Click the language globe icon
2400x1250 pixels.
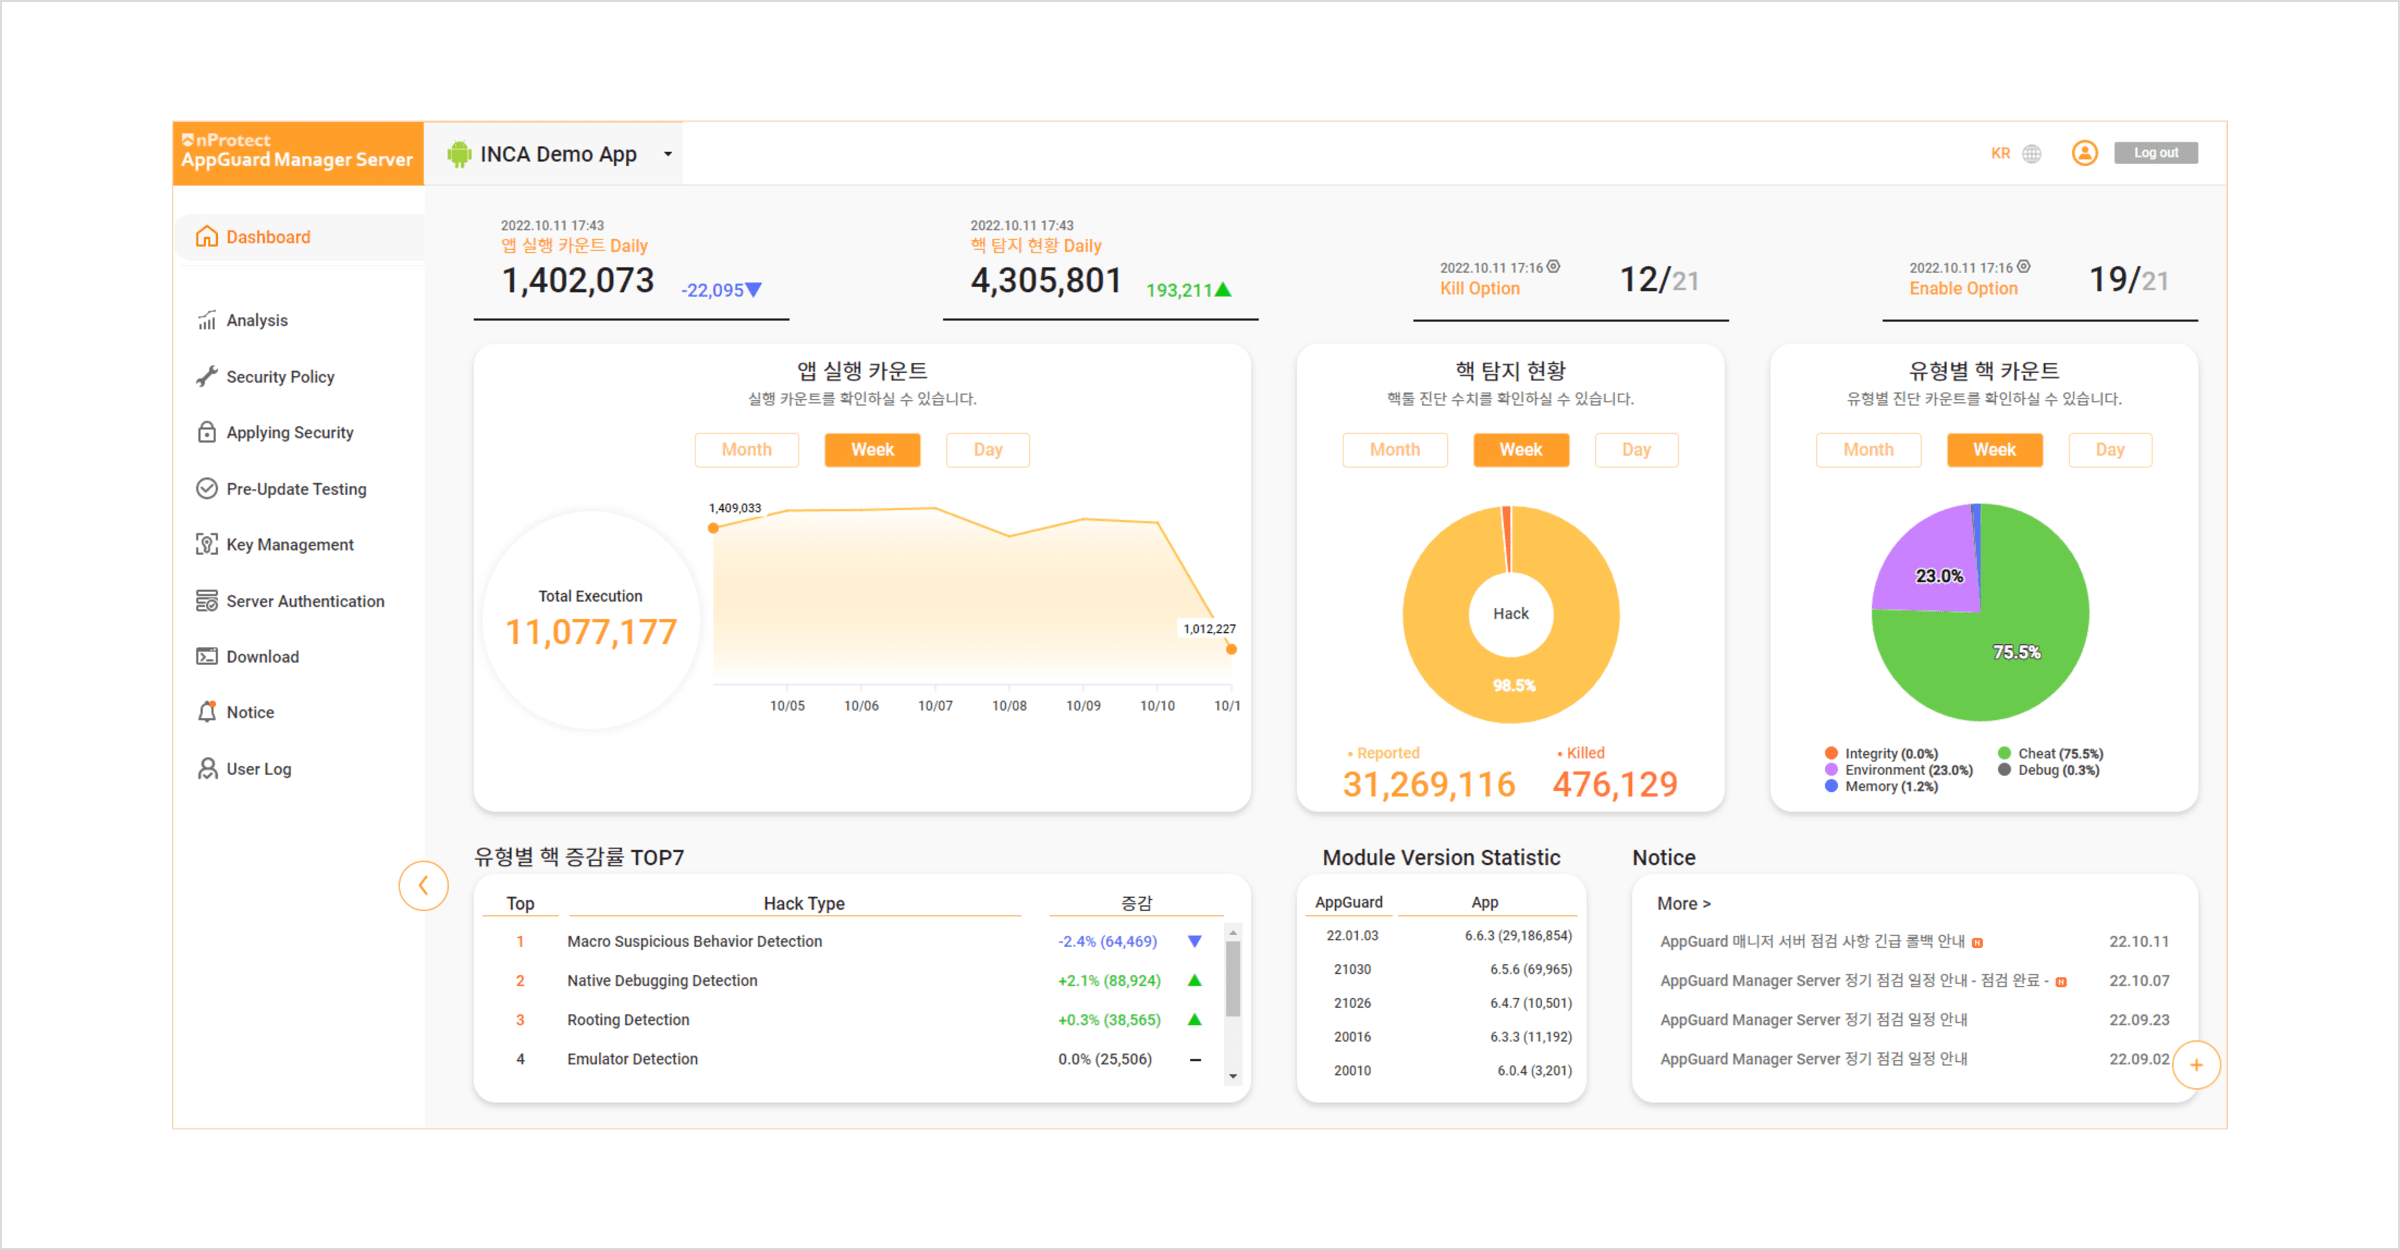click(x=2032, y=154)
